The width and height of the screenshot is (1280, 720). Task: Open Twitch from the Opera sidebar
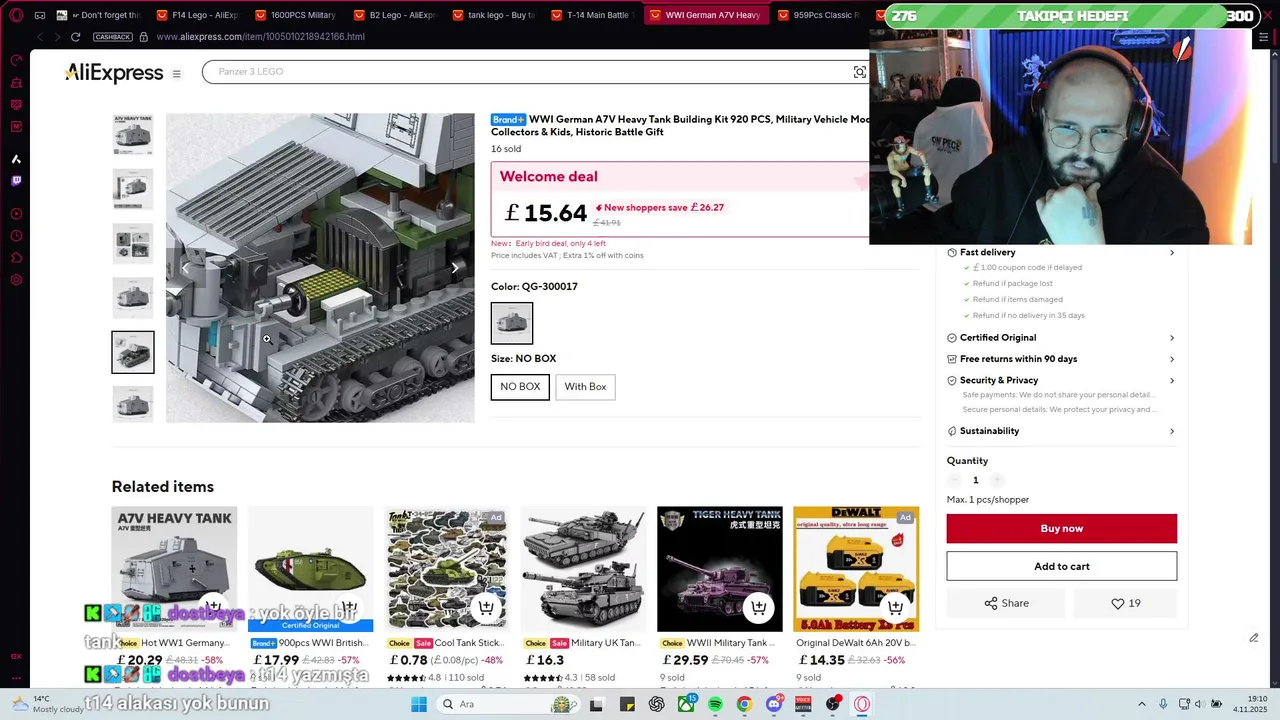16,181
